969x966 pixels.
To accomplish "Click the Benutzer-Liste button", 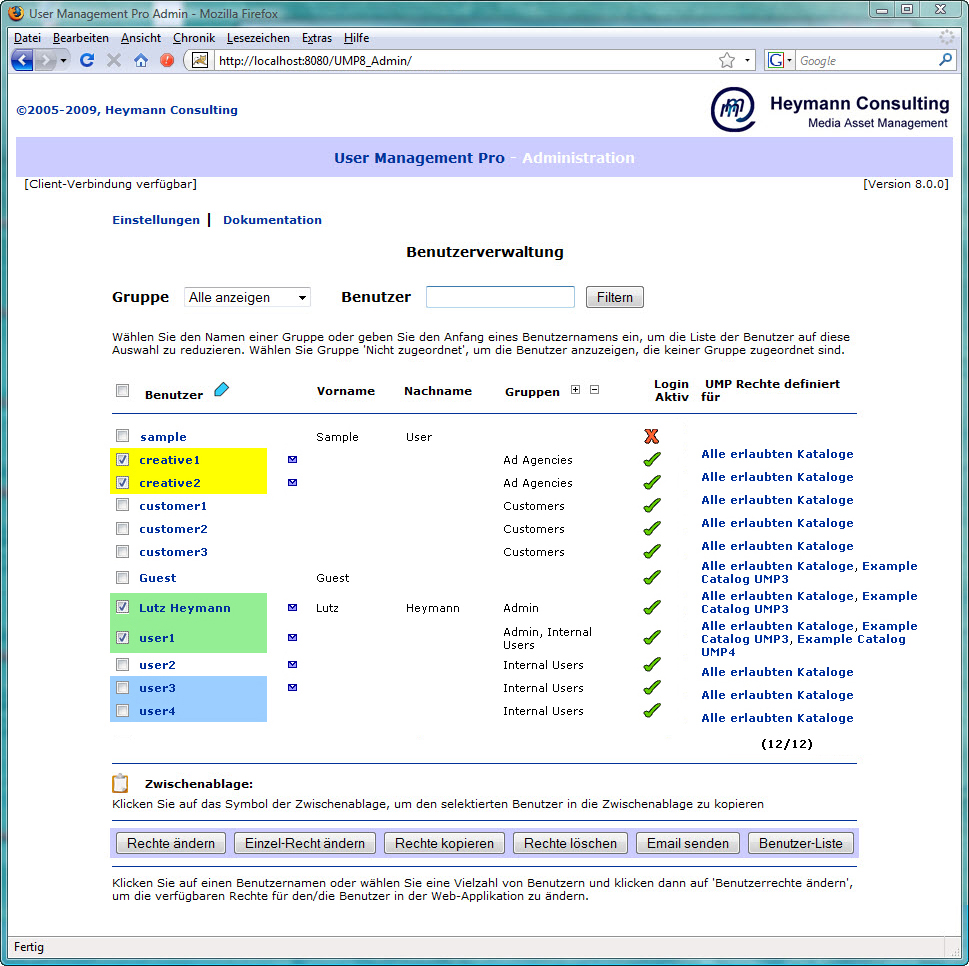I will tap(801, 843).
